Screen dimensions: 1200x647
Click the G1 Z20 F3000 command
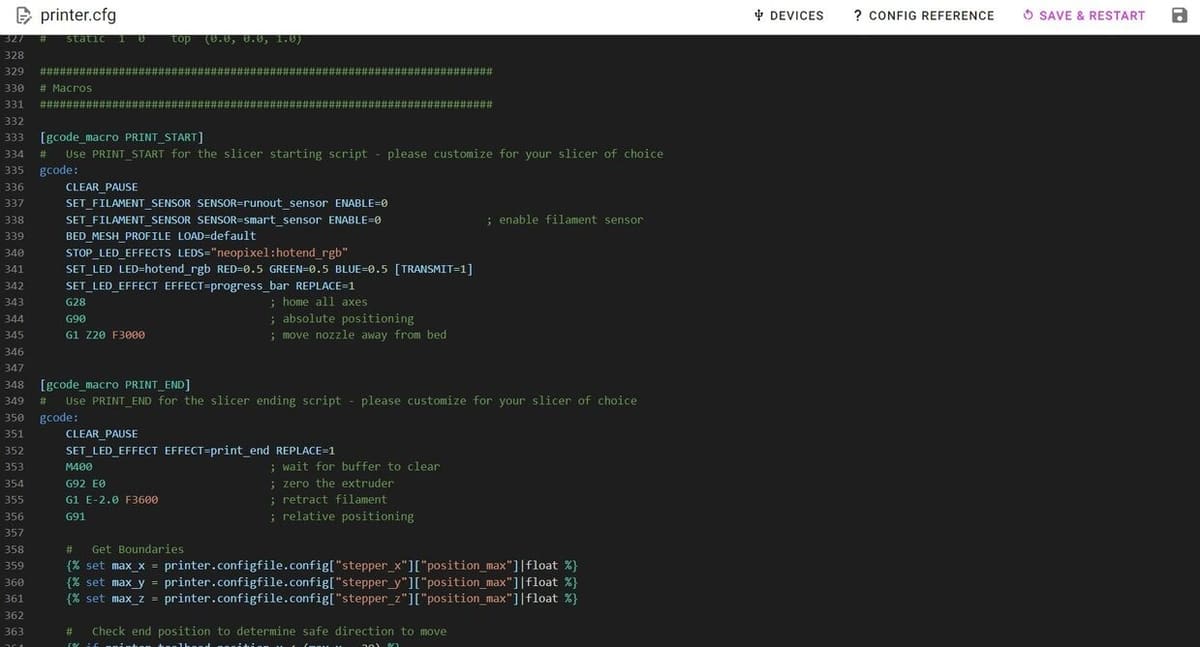pos(105,335)
